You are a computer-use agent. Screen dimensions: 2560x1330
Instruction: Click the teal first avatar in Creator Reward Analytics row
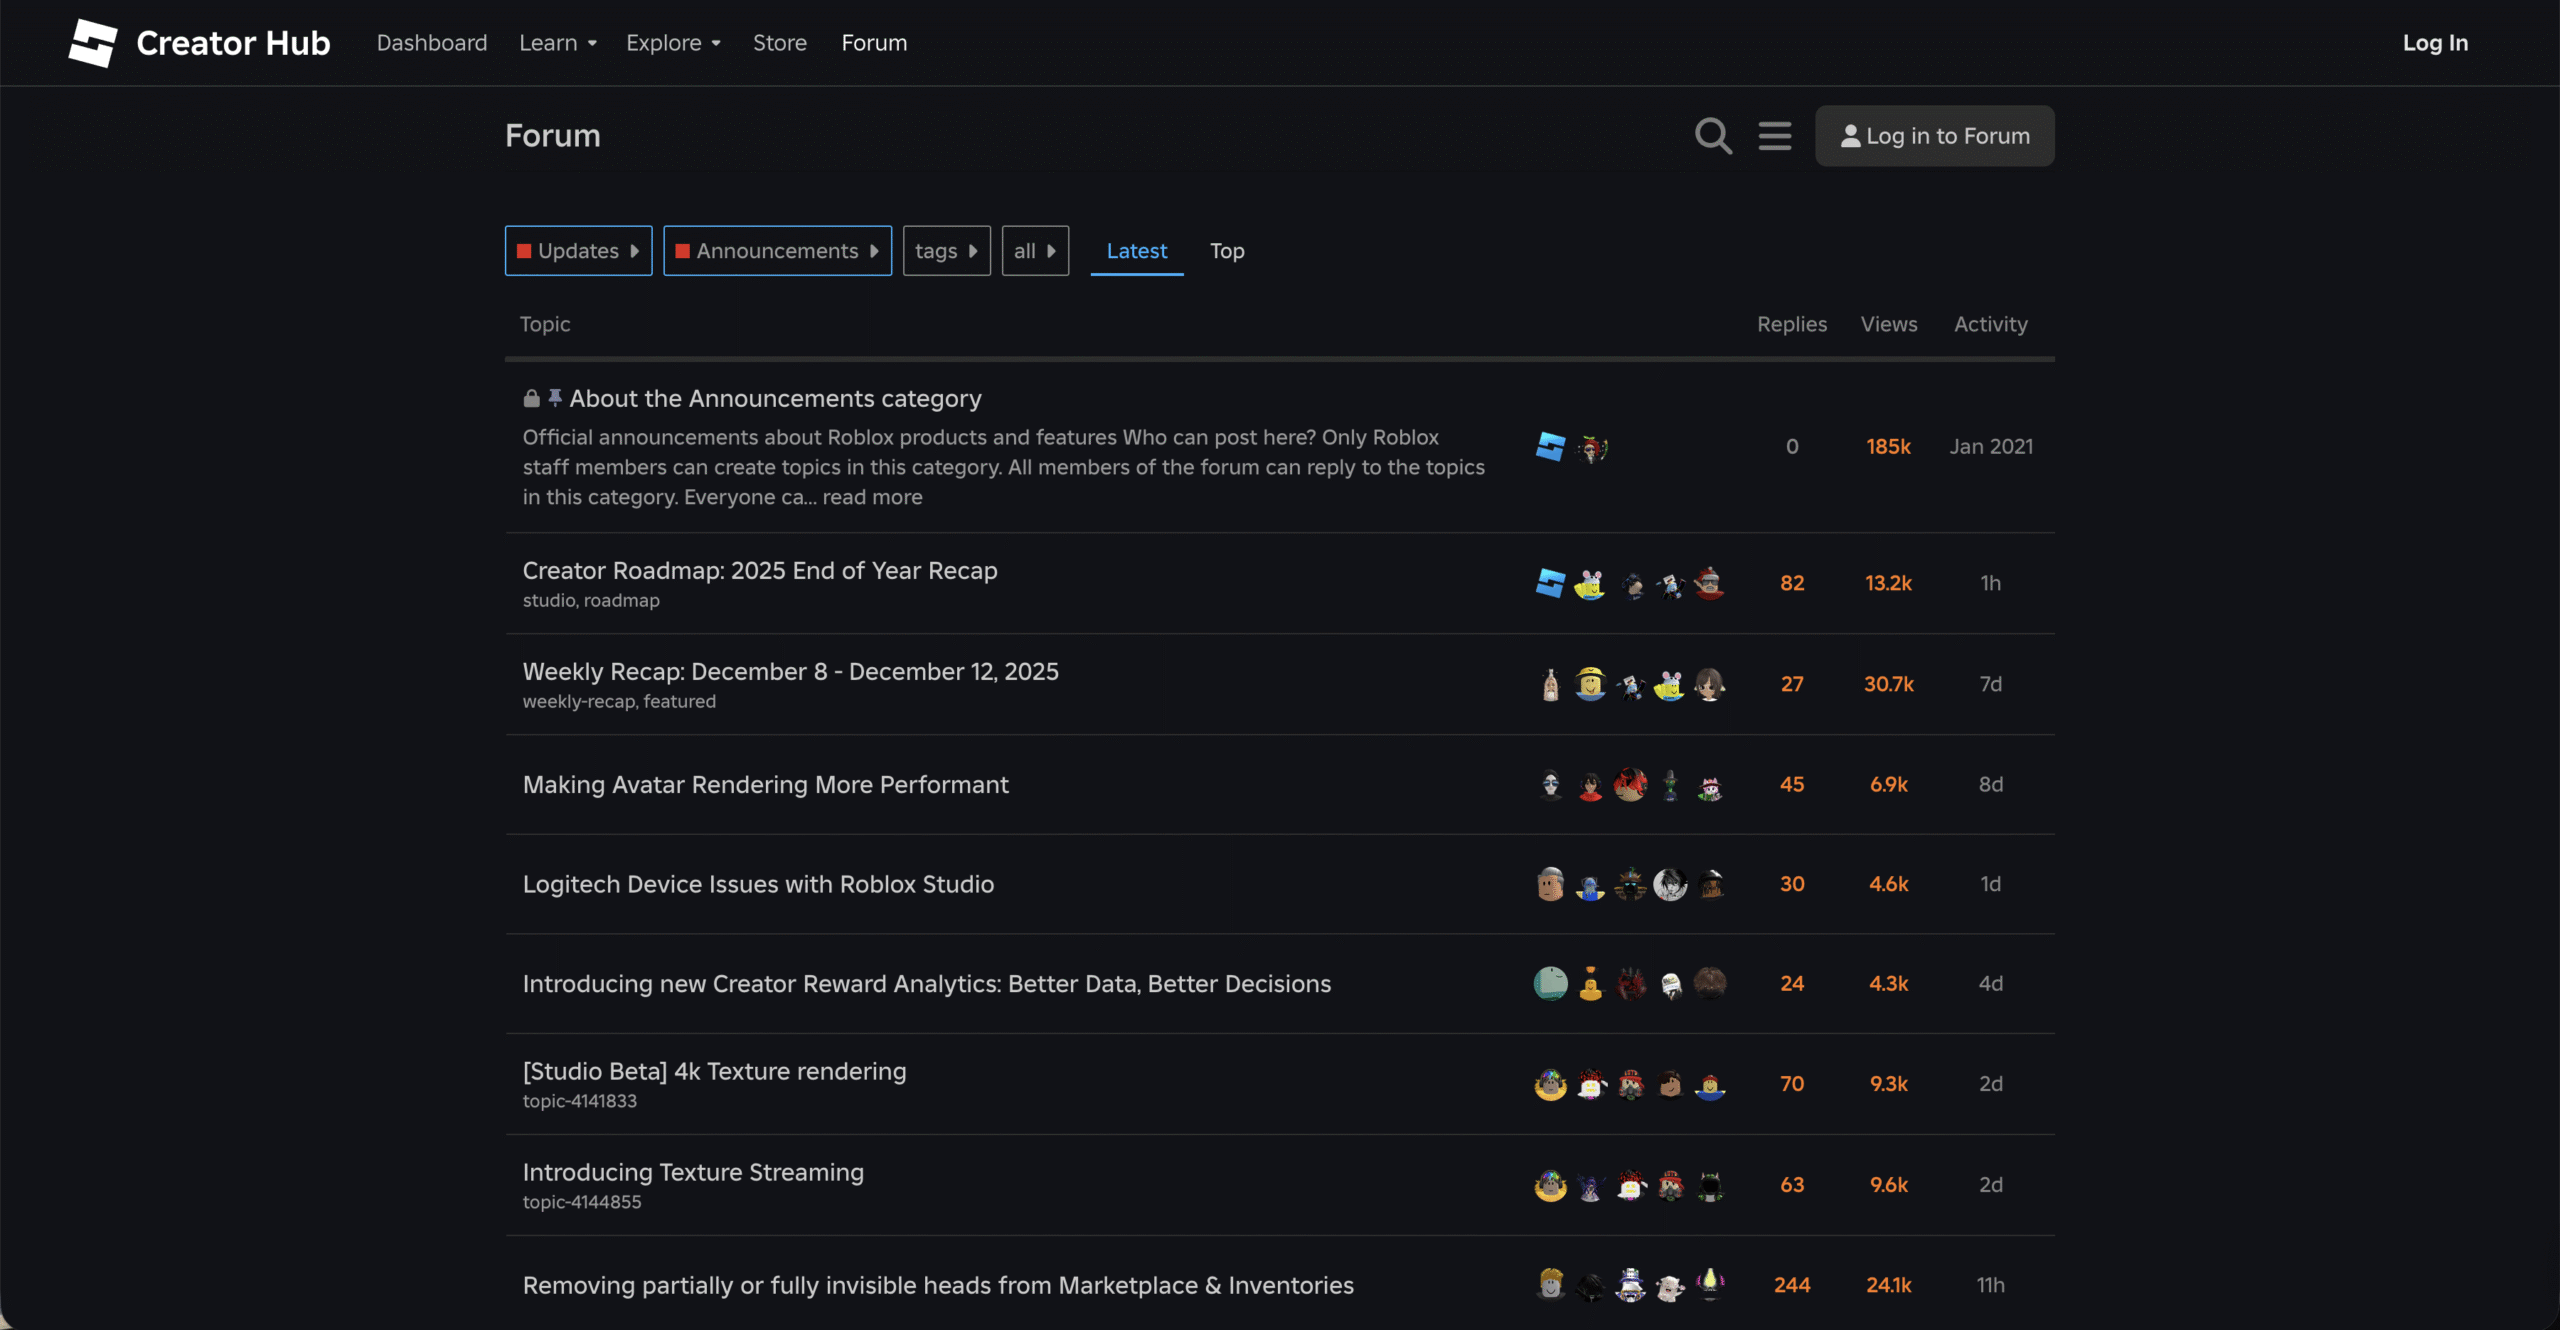pyautogui.click(x=1550, y=984)
